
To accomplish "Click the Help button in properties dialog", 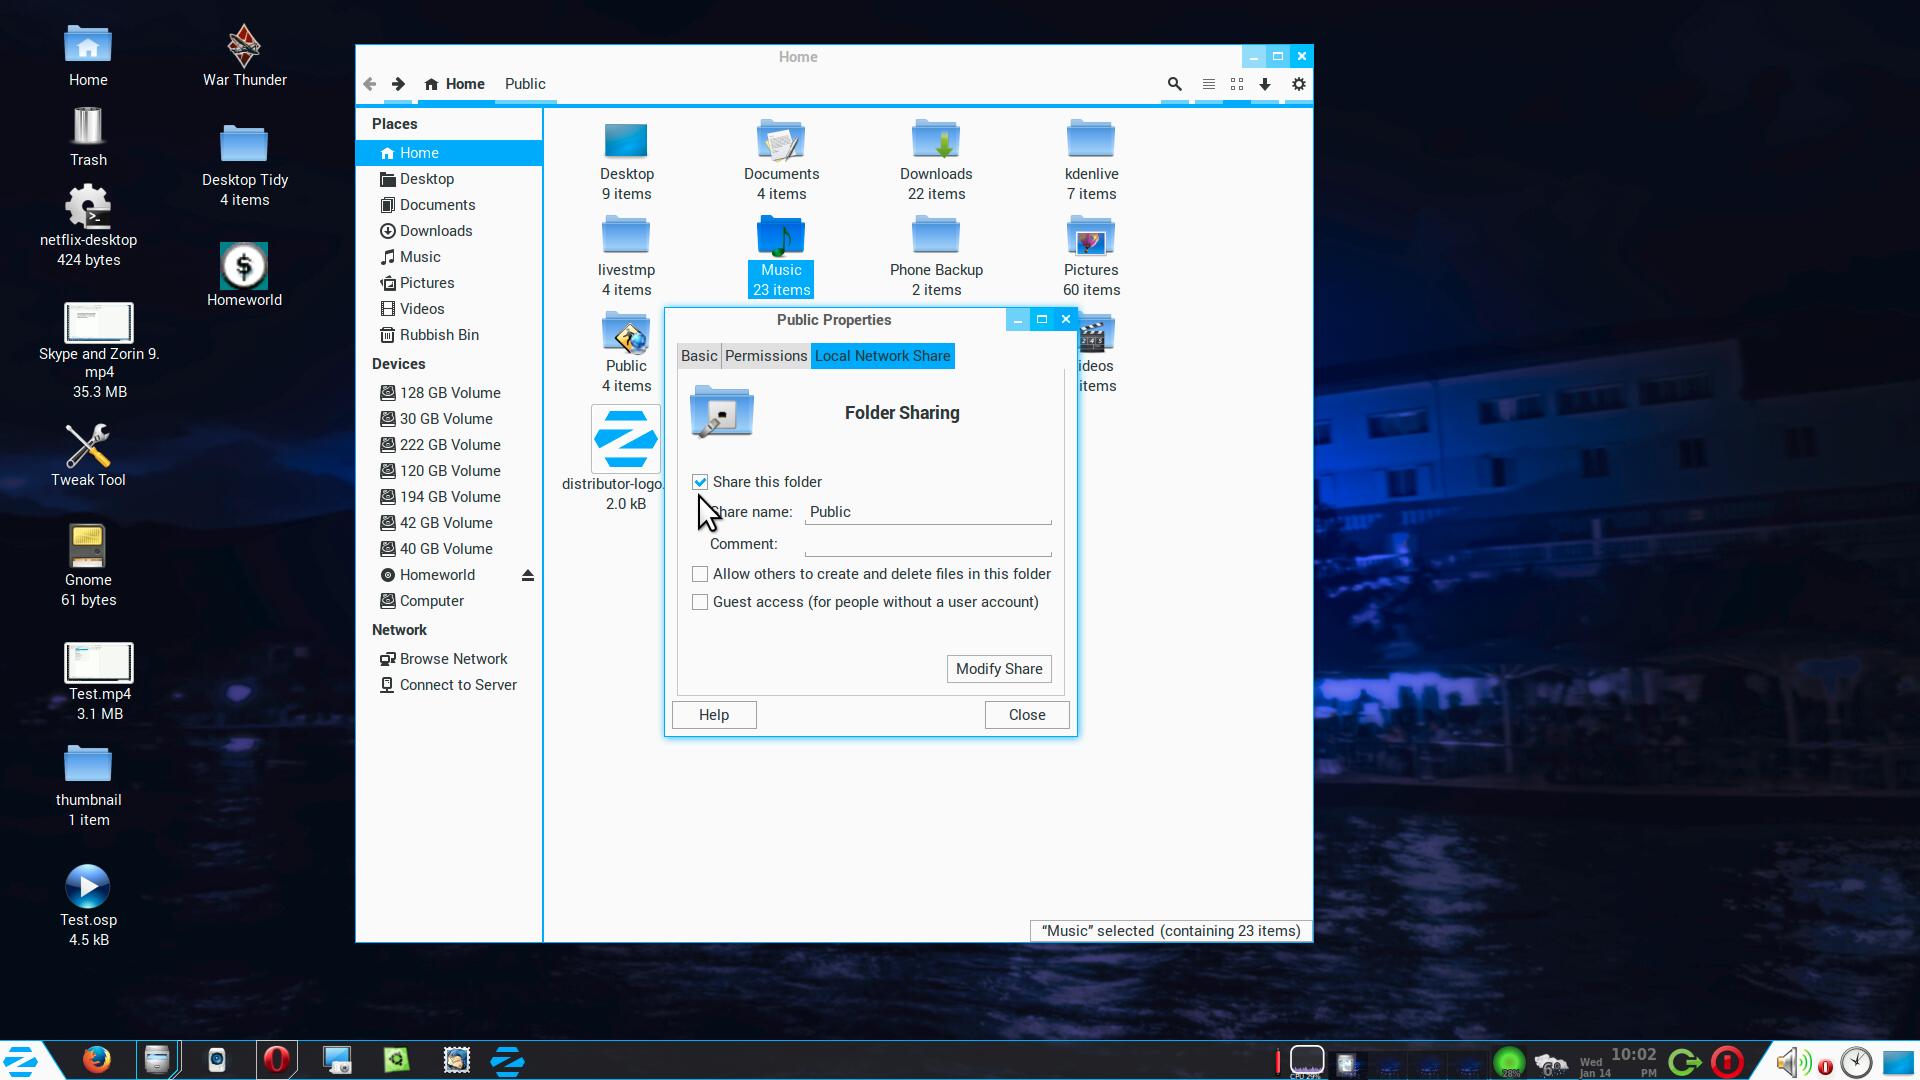I will coord(714,715).
